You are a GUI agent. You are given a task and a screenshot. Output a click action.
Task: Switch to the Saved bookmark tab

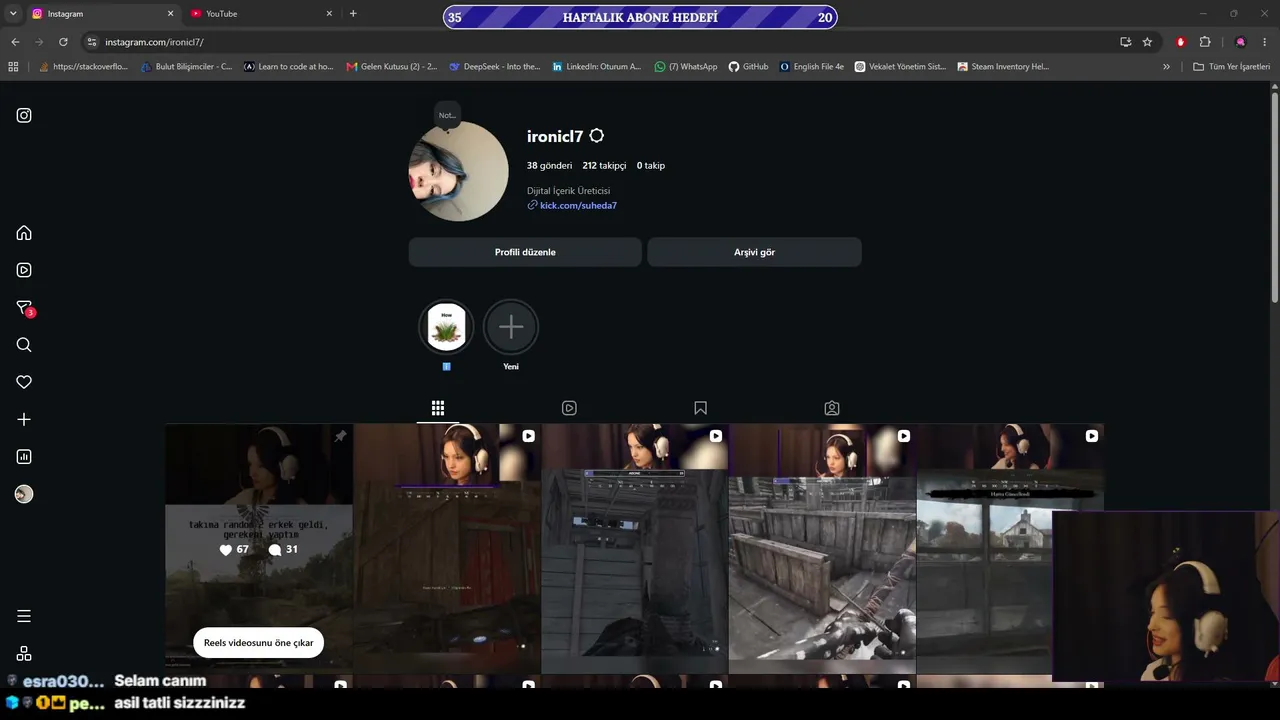pyautogui.click(x=700, y=408)
